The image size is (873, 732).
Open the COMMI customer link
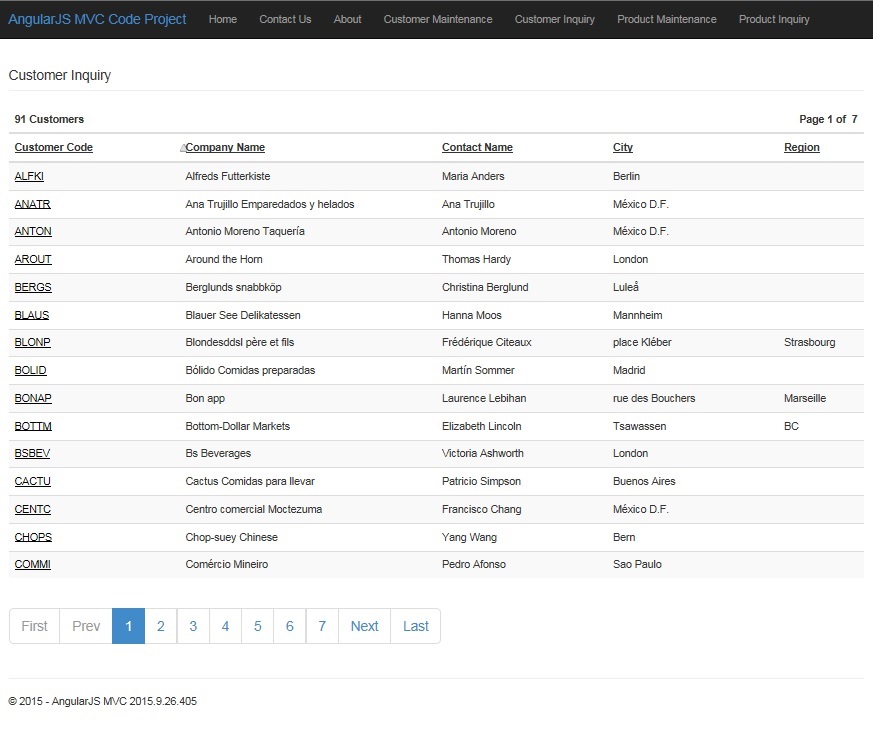(33, 564)
